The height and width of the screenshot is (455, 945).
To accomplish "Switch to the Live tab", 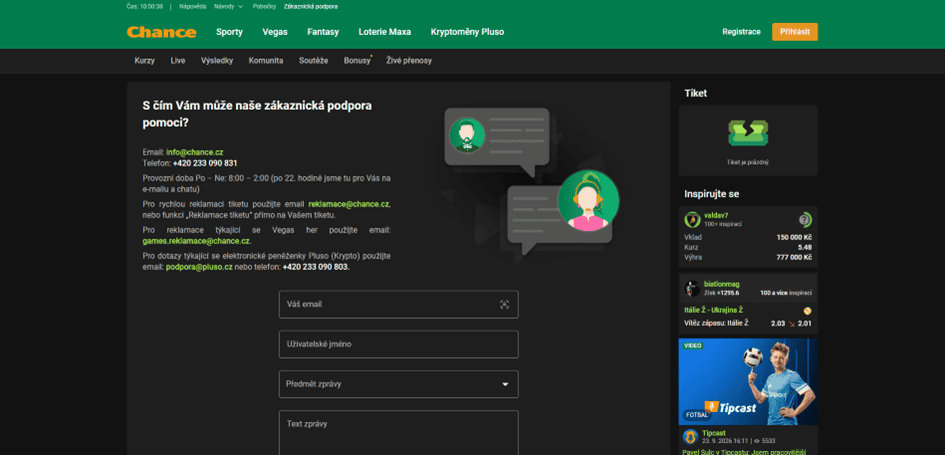I will pos(178,61).
